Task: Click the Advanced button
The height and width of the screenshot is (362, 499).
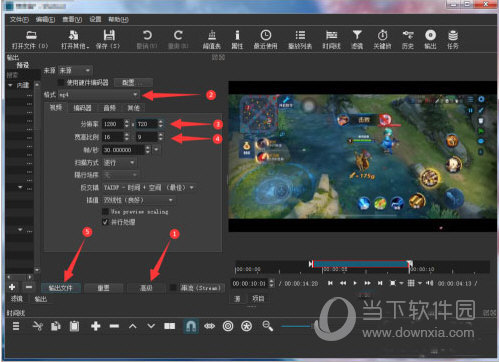Action: pyautogui.click(x=146, y=287)
